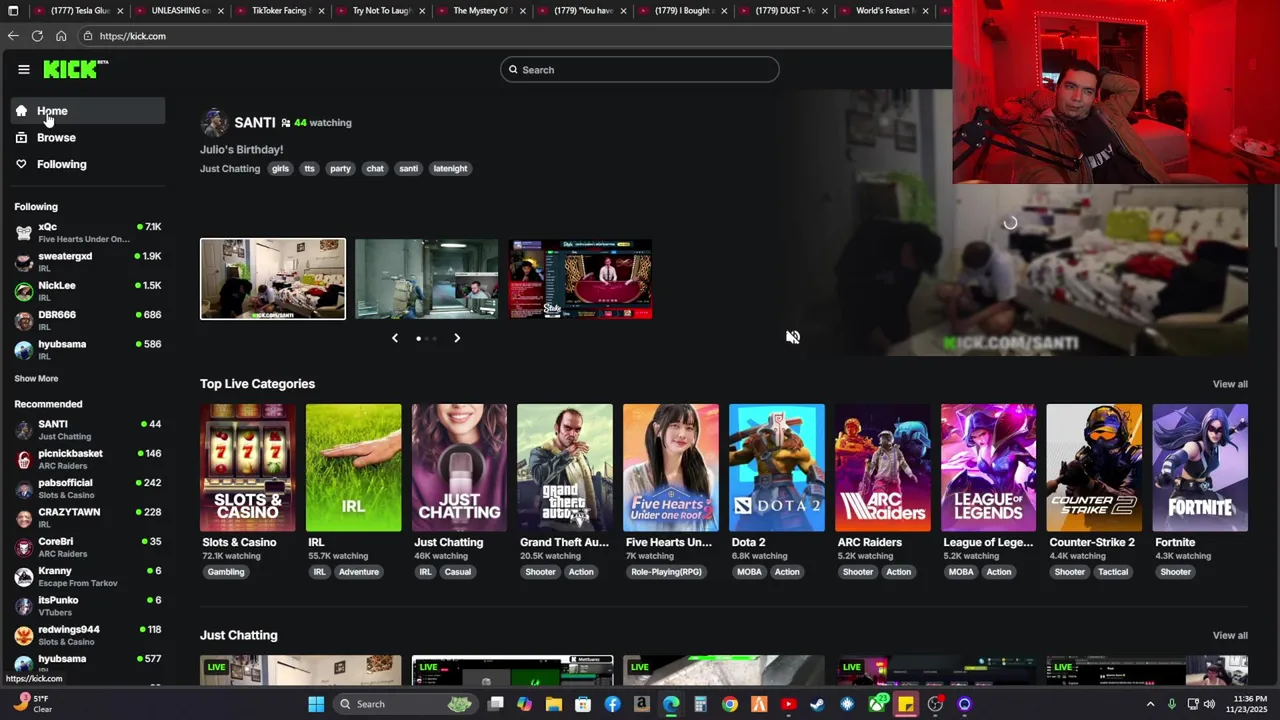Viewport: 1280px width, 720px height.
Task: Open Just Chatting category card
Action: click(x=459, y=468)
